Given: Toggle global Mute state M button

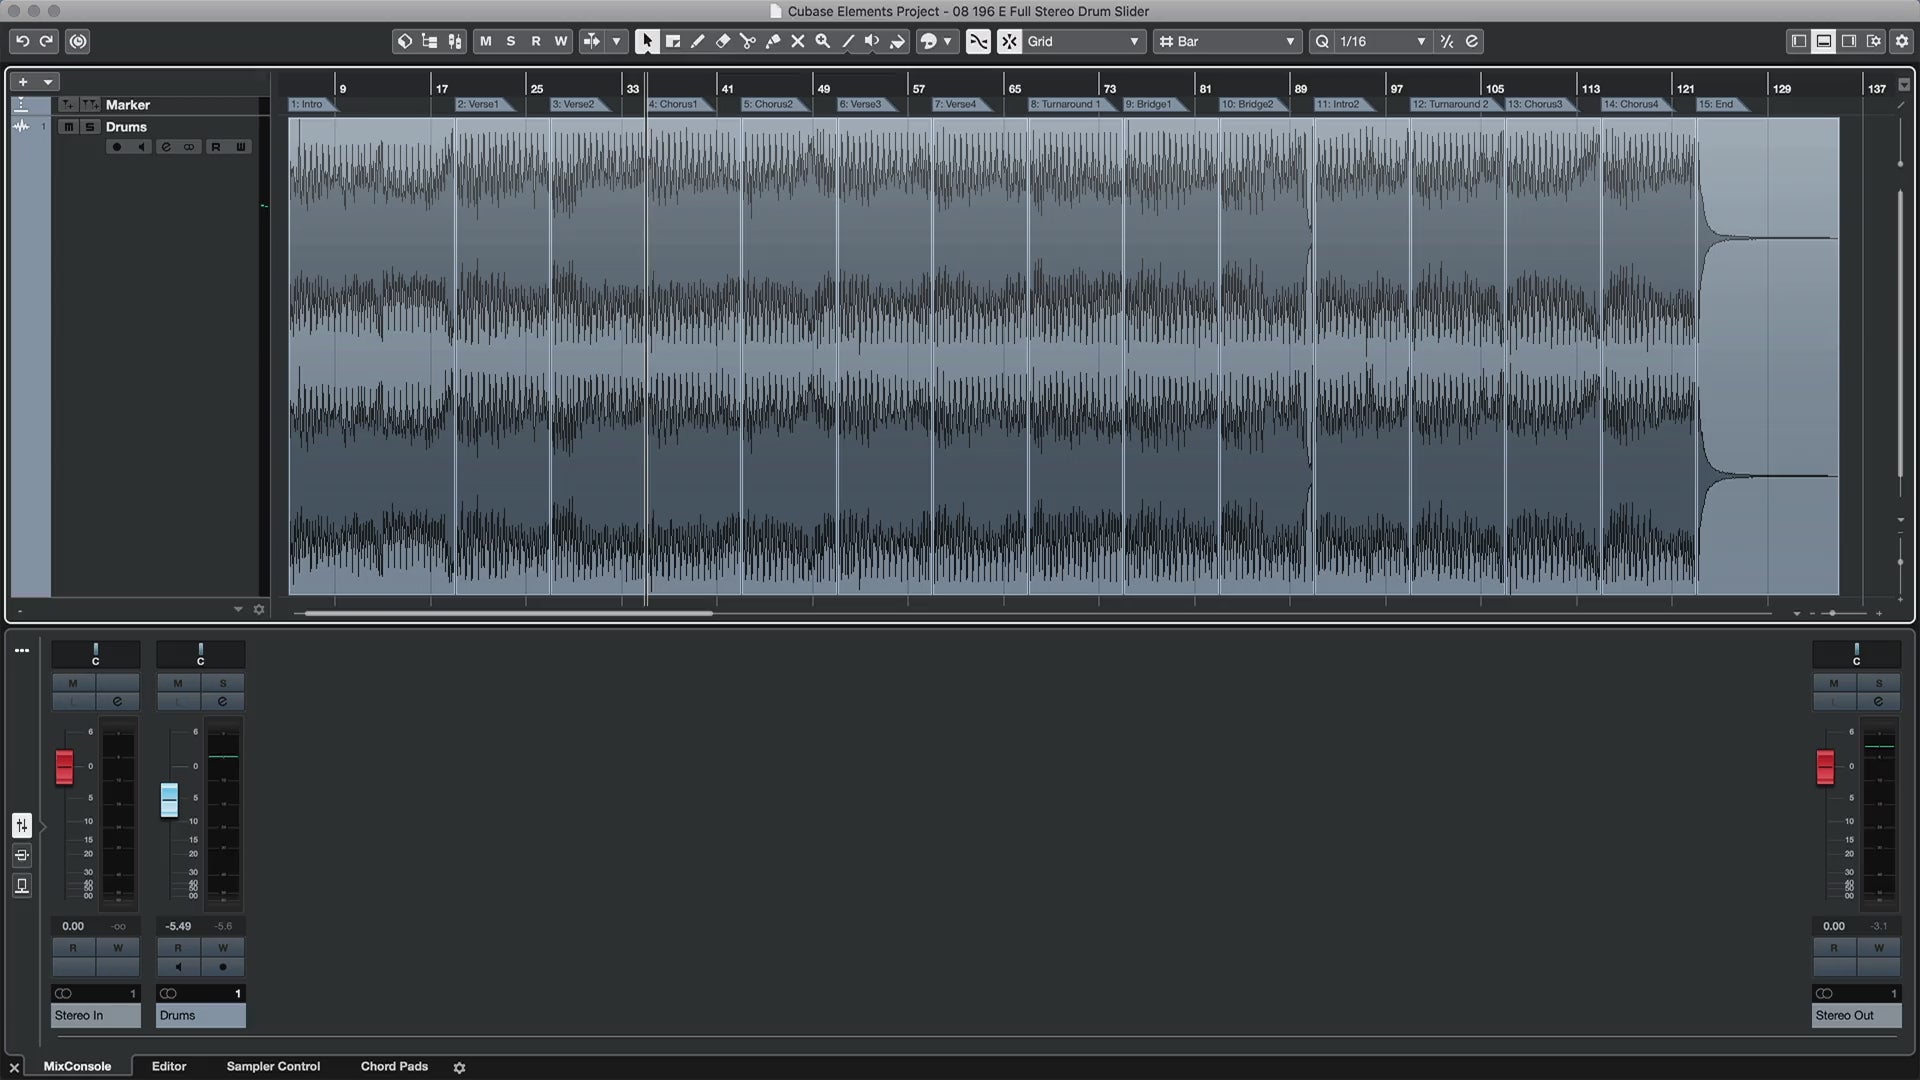Looking at the screenshot, I should pyautogui.click(x=486, y=41).
